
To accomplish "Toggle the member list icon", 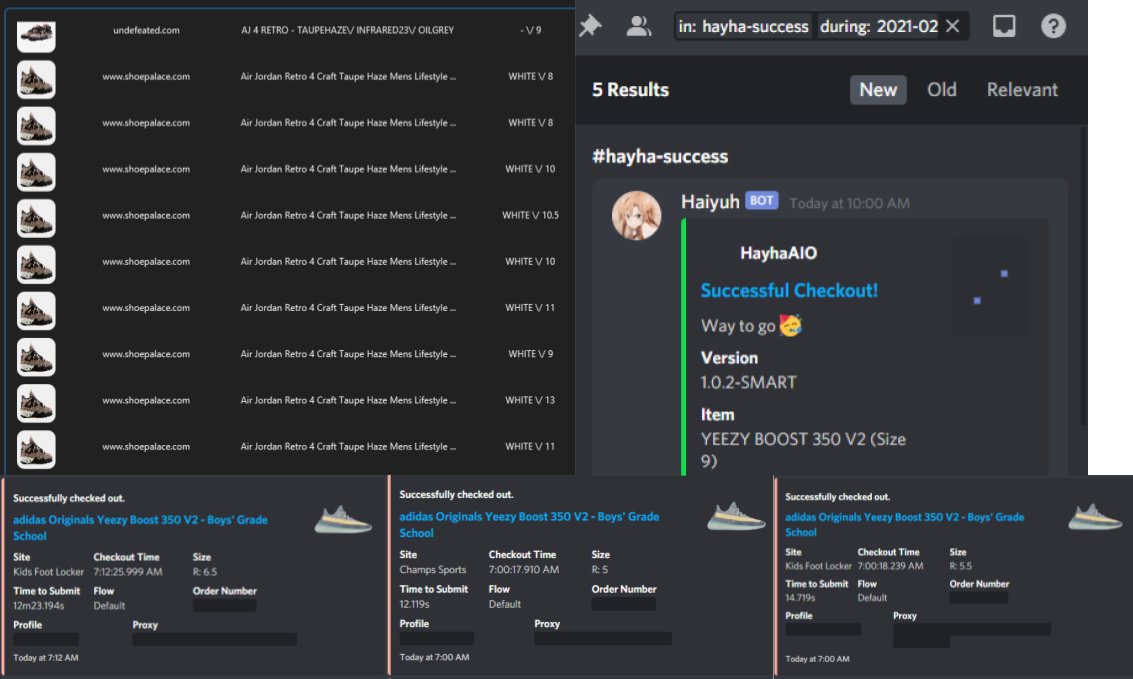I will 638,26.
